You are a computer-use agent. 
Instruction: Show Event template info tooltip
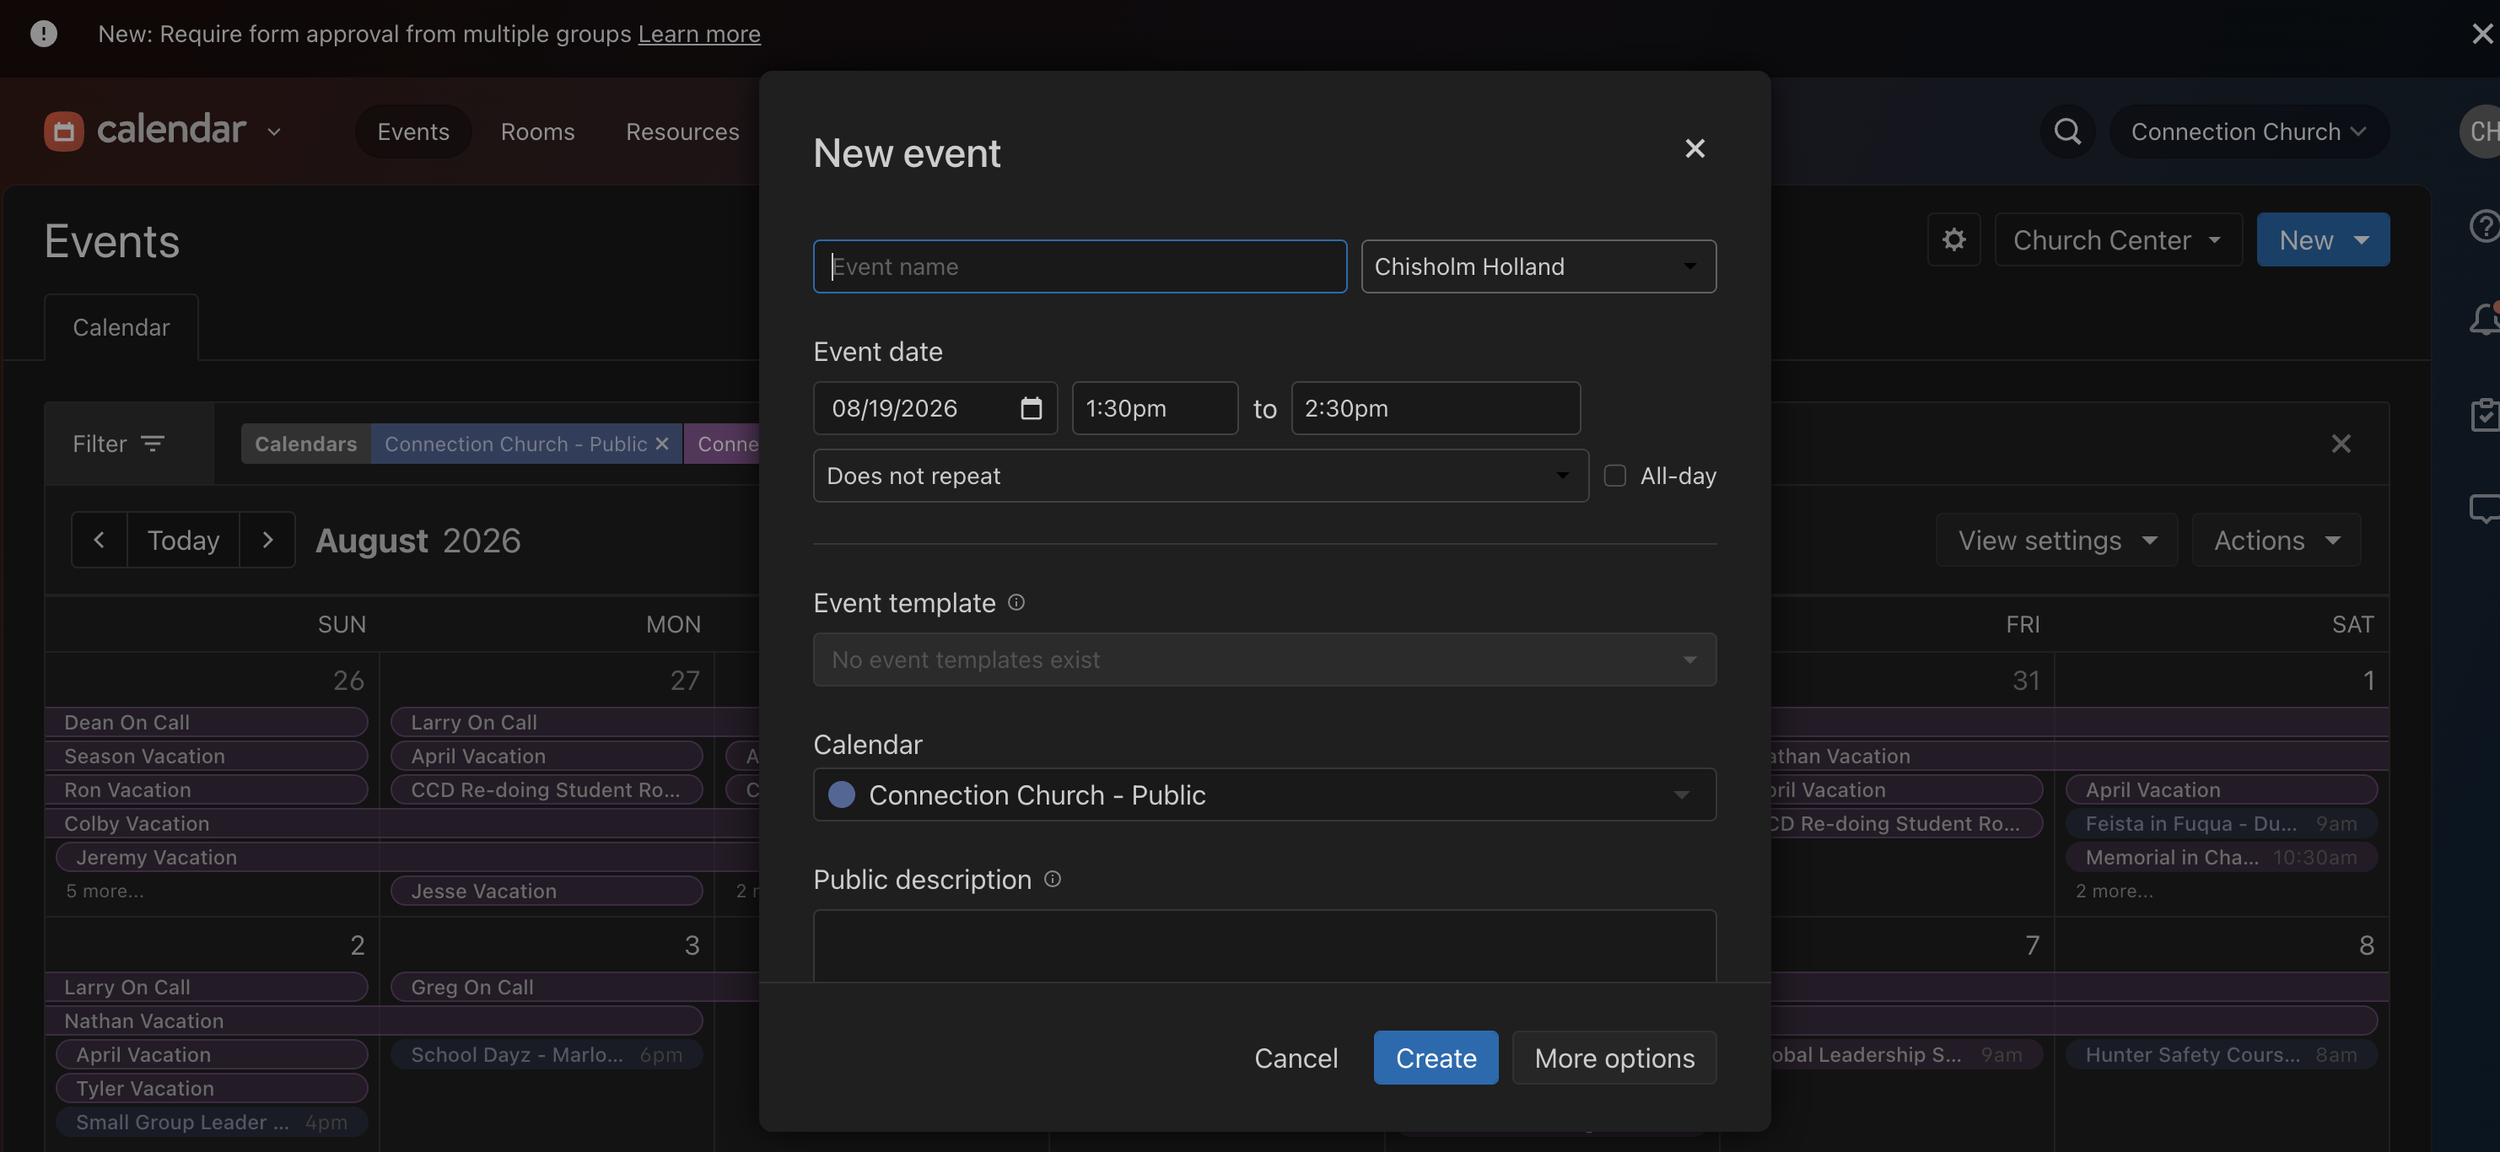pos(1016,602)
